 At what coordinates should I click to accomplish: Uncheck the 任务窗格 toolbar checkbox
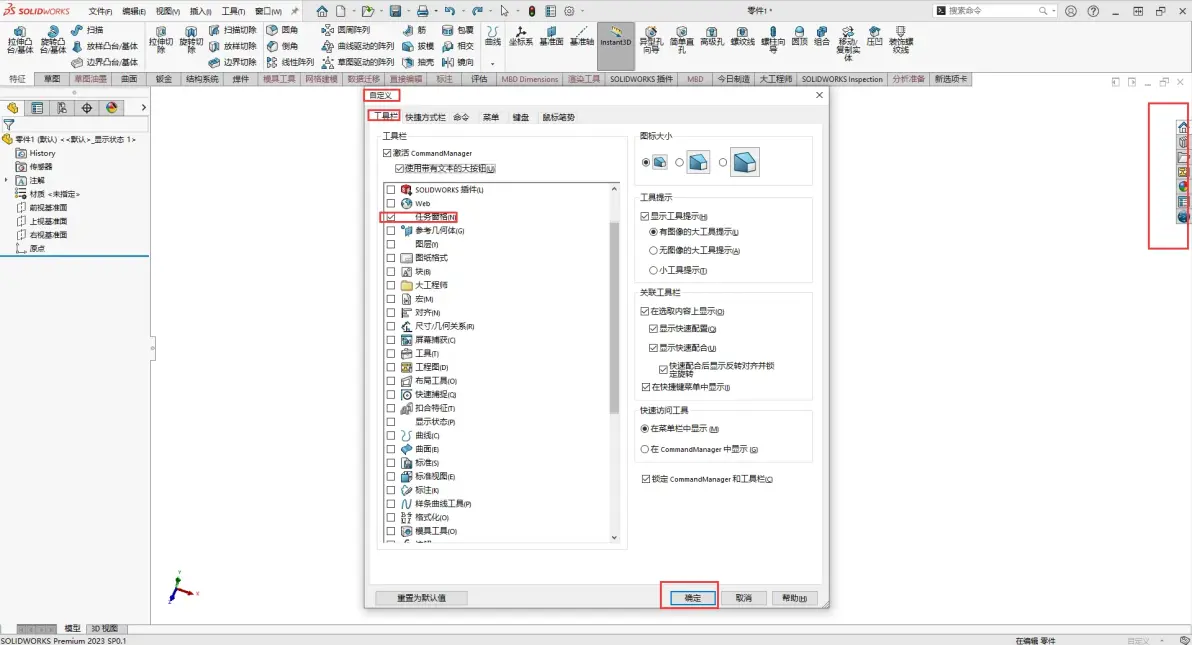pos(391,217)
